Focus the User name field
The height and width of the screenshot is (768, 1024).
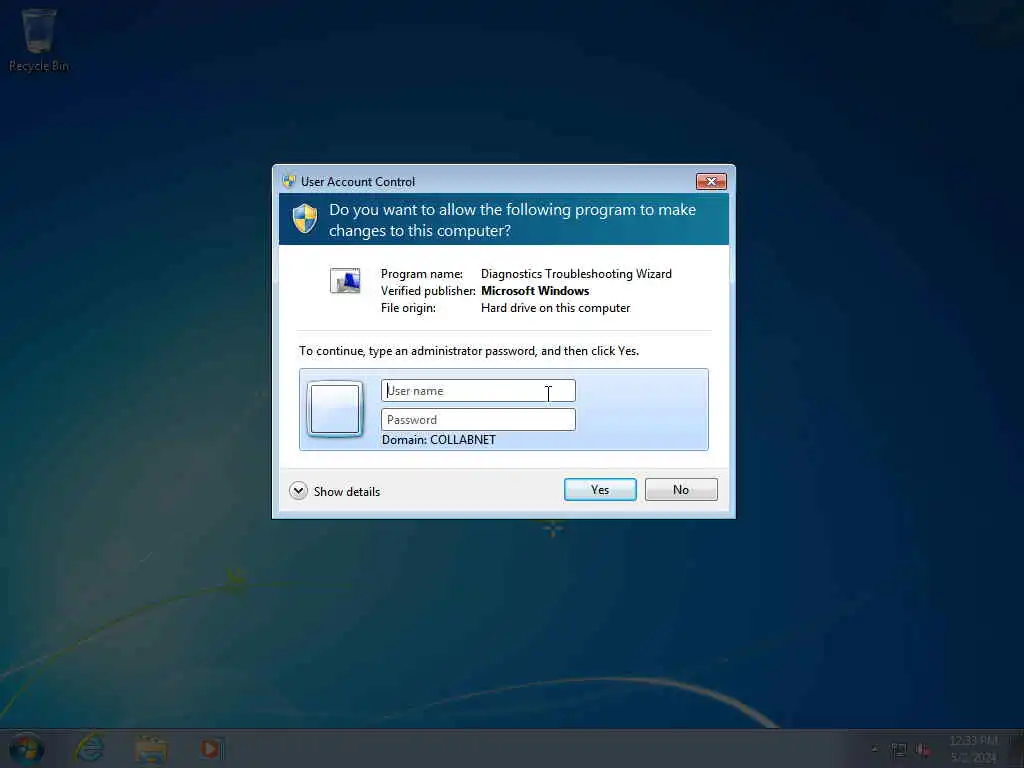tap(478, 391)
